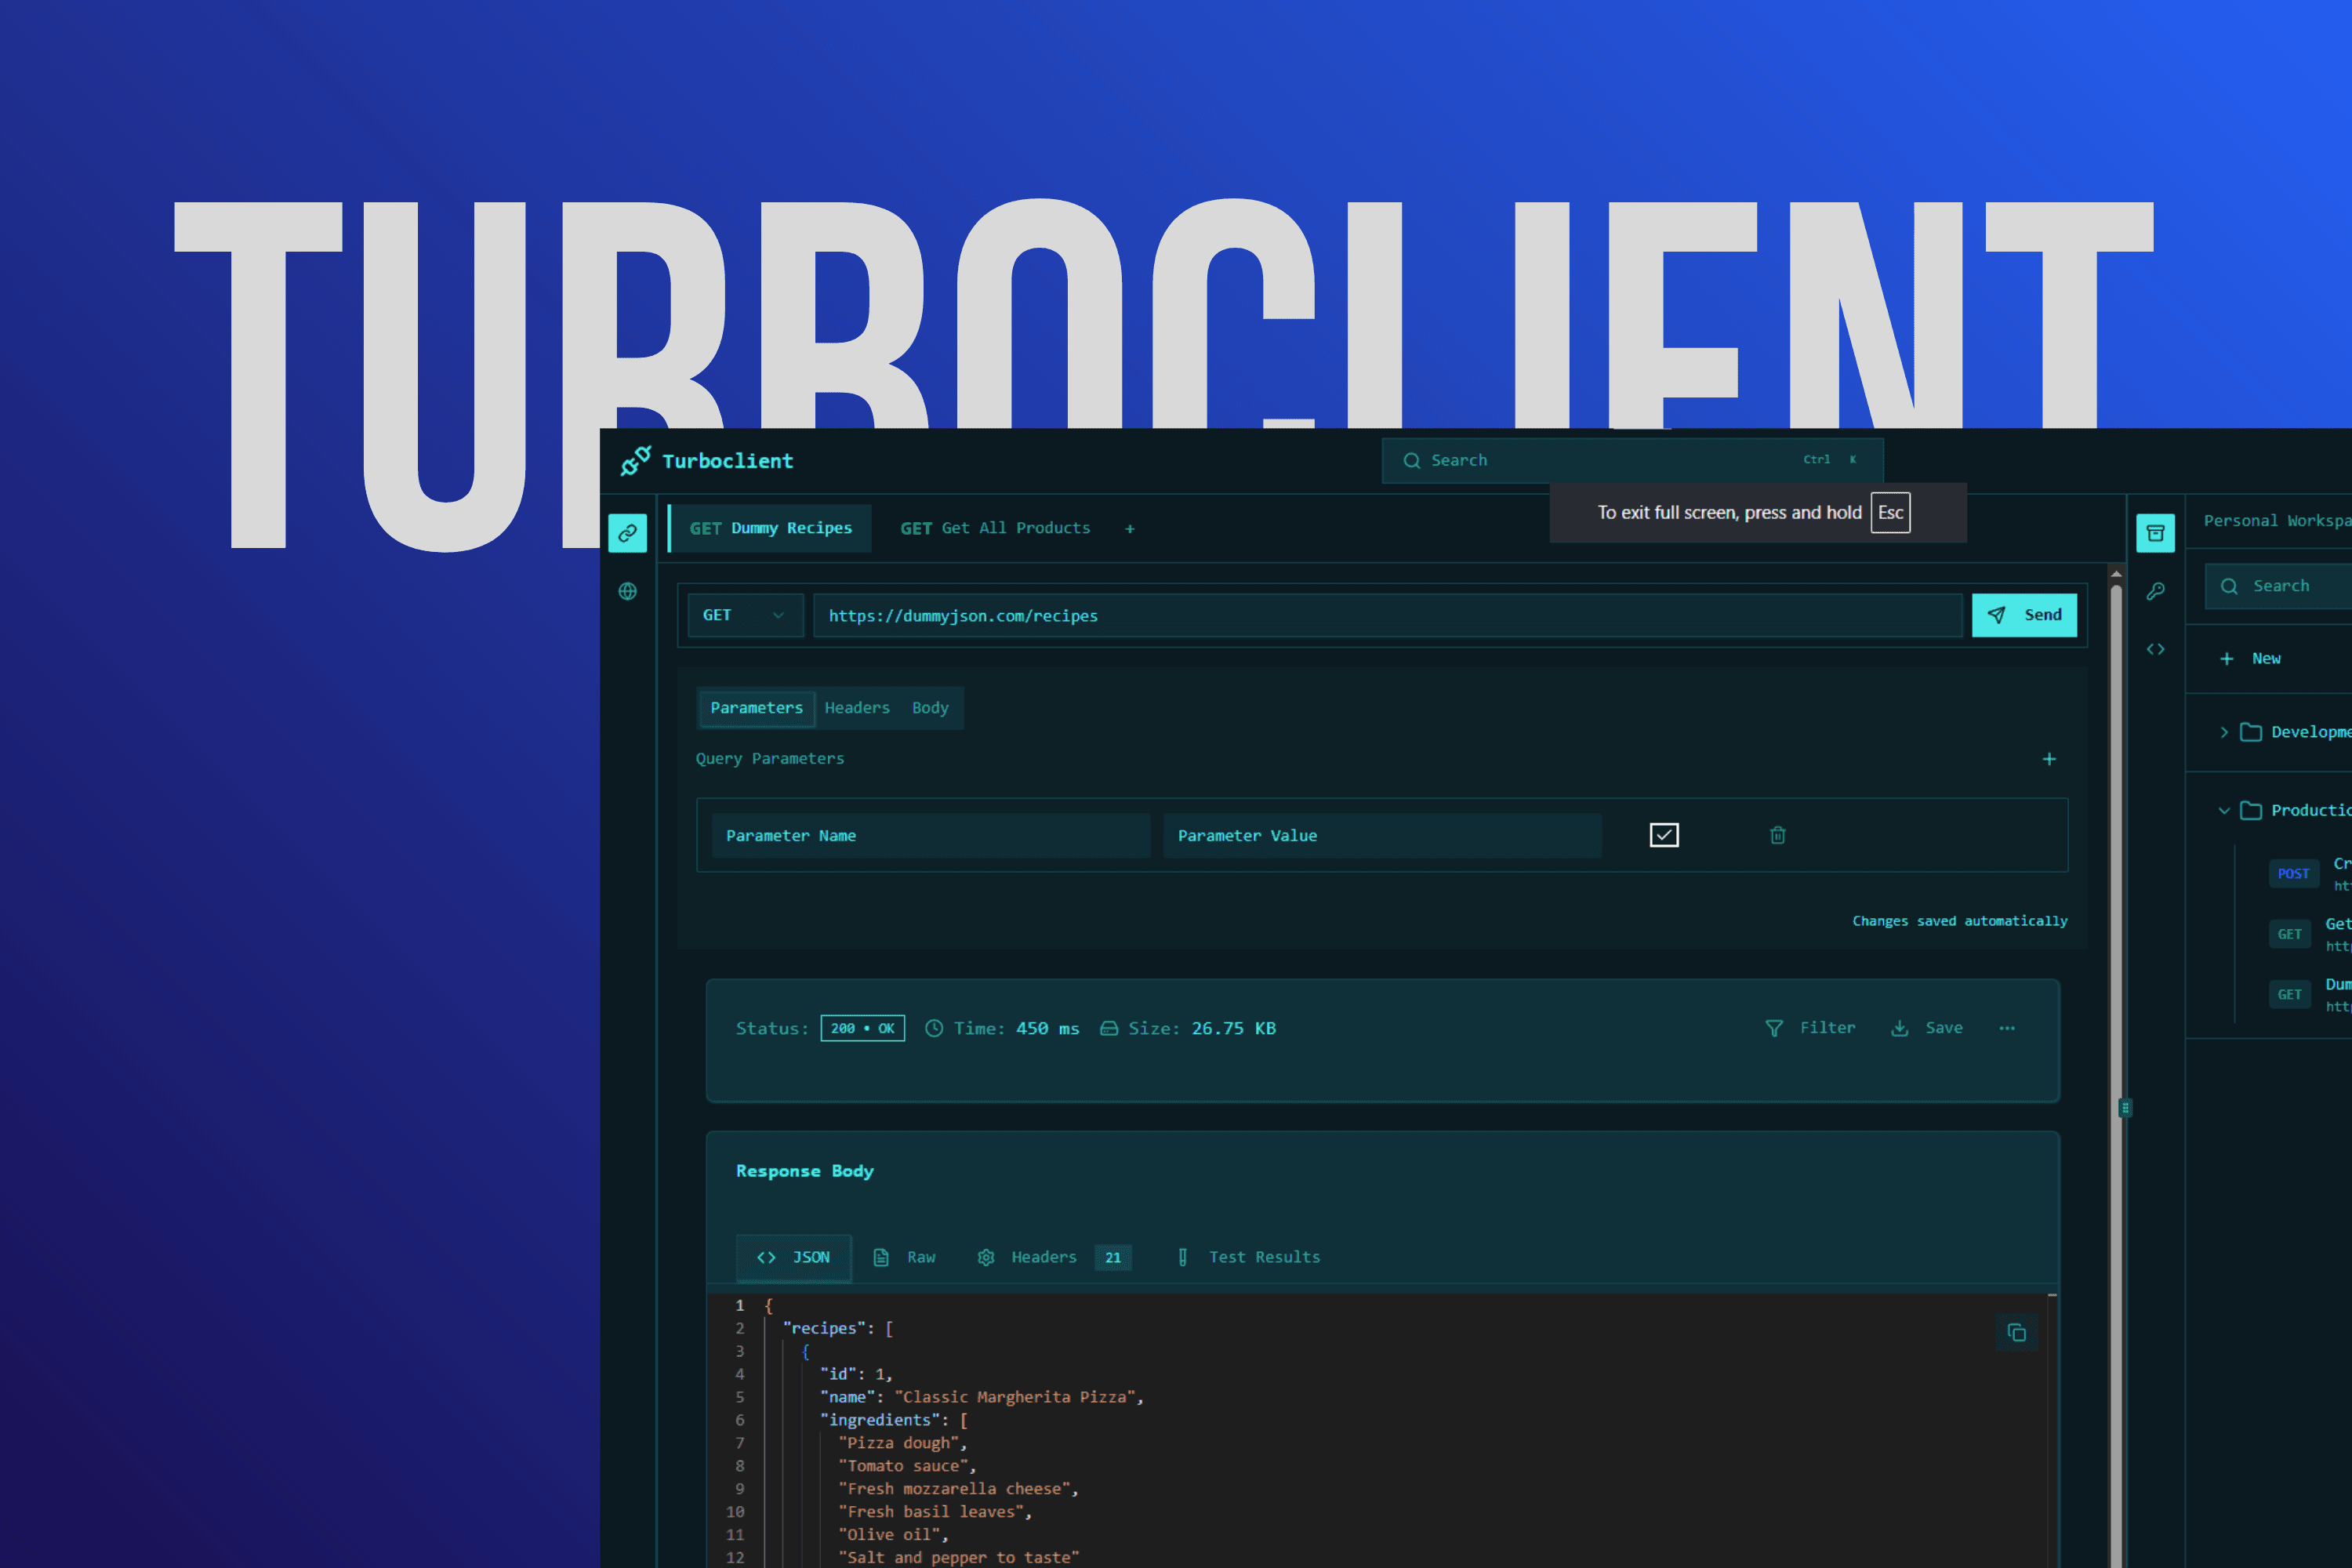
Task: Copy the response body using copy icon
Action: [x=2017, y=1333]
